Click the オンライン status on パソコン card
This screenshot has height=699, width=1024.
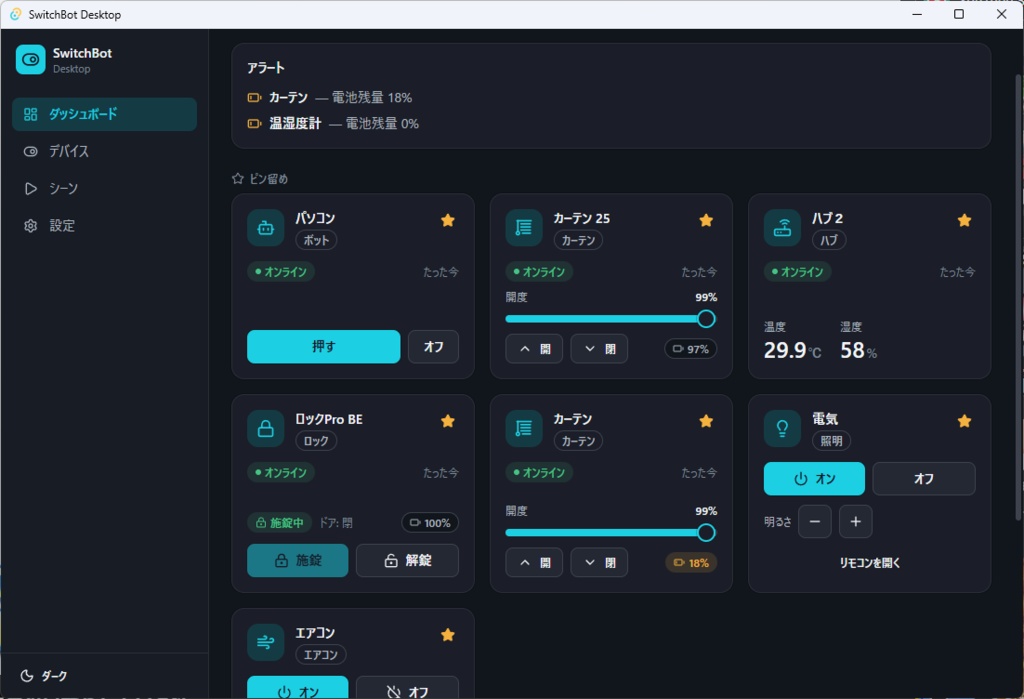[281, 272]
